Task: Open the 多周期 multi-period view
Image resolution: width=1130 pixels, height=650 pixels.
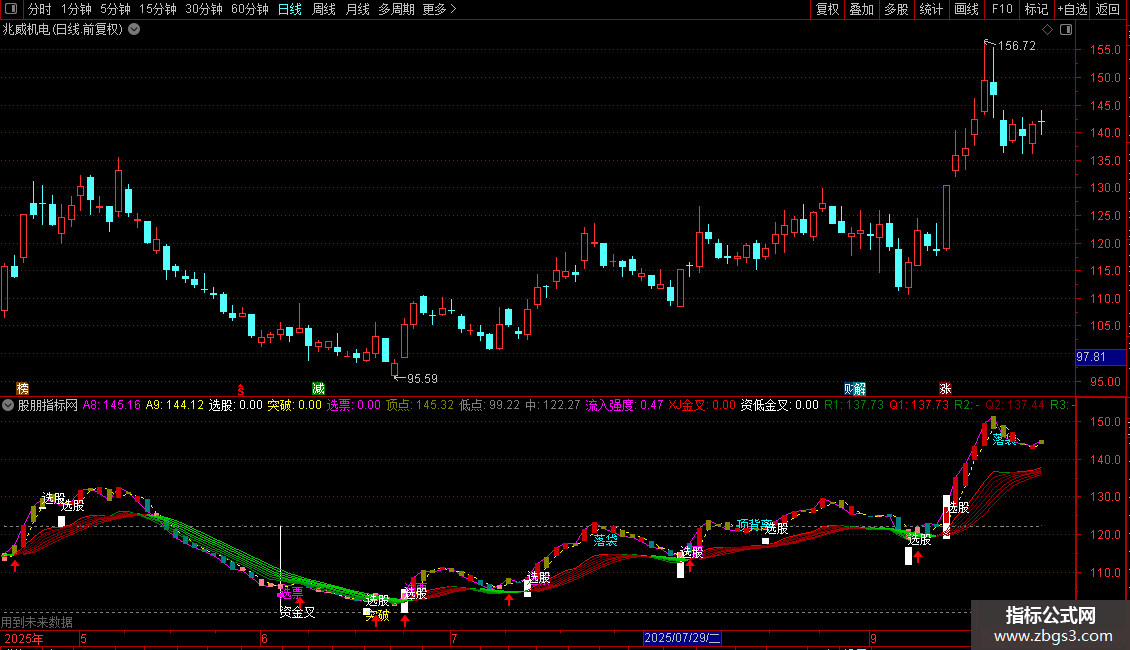Action: (396, 9)
